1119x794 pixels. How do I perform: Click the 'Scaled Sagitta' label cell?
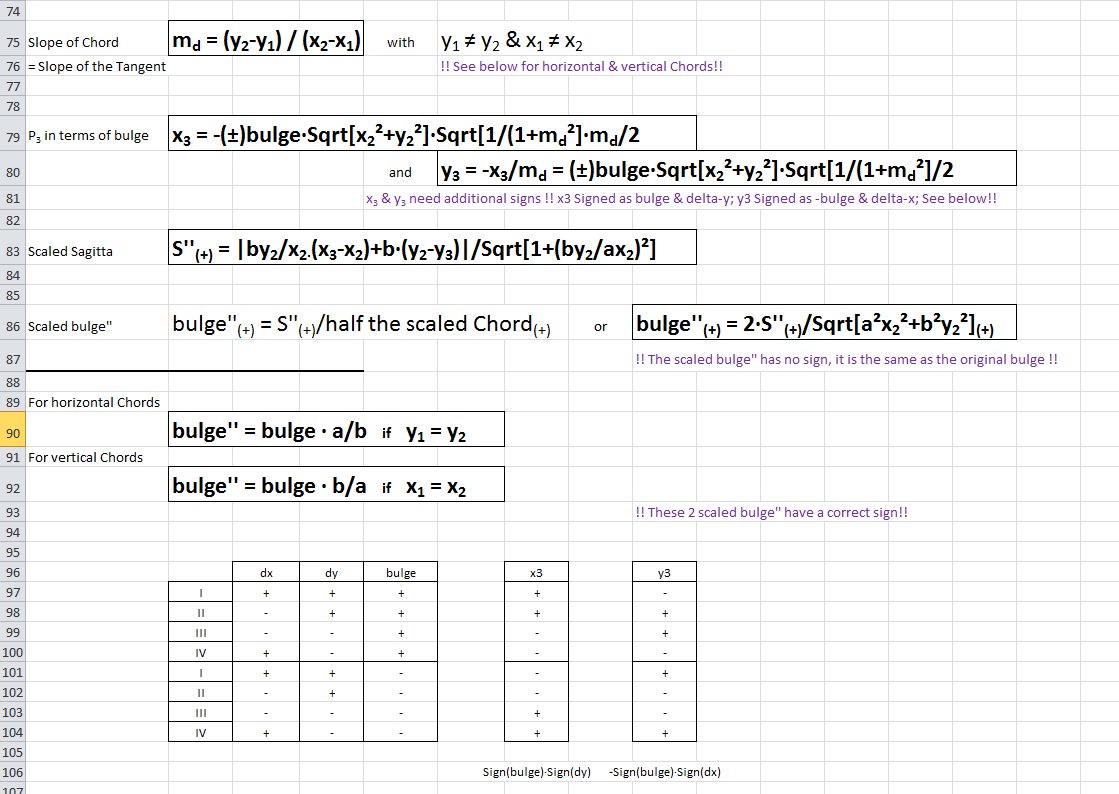click(70, 252)
